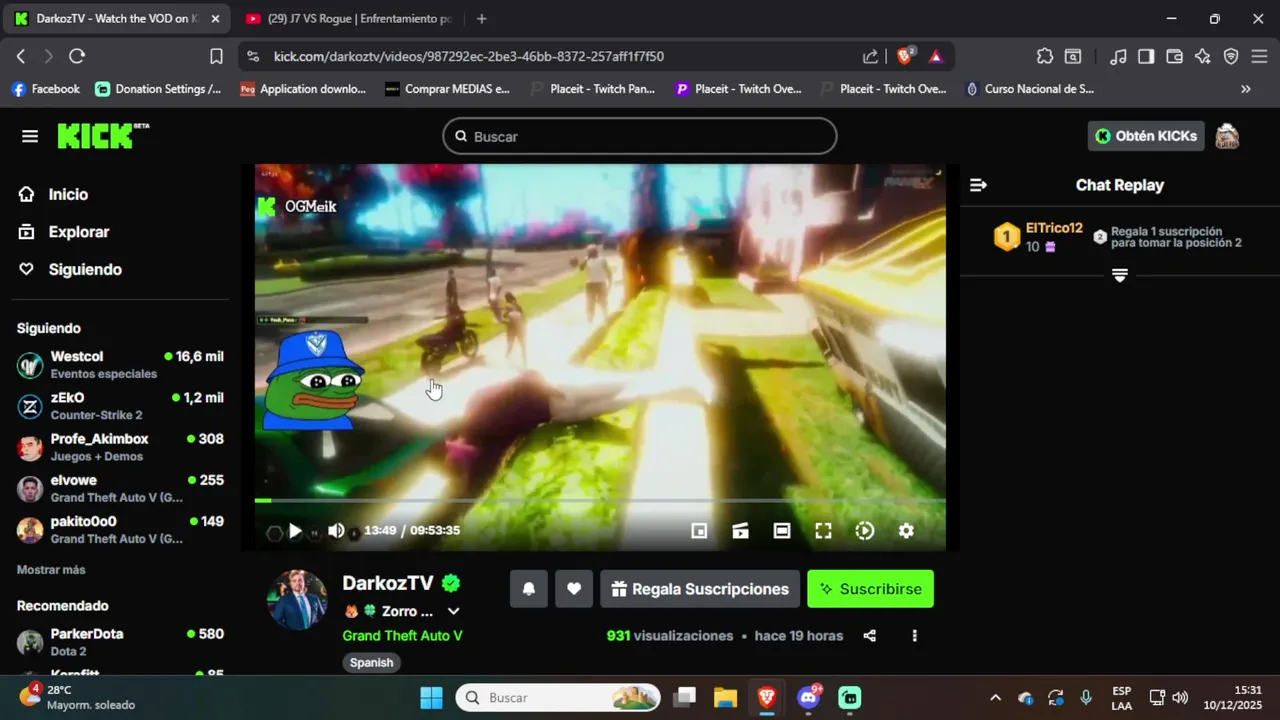Focus the Kick Buscar search field
Image resolution: width=1280 pixels, height=720 pixels.
[x=640, y=136]
